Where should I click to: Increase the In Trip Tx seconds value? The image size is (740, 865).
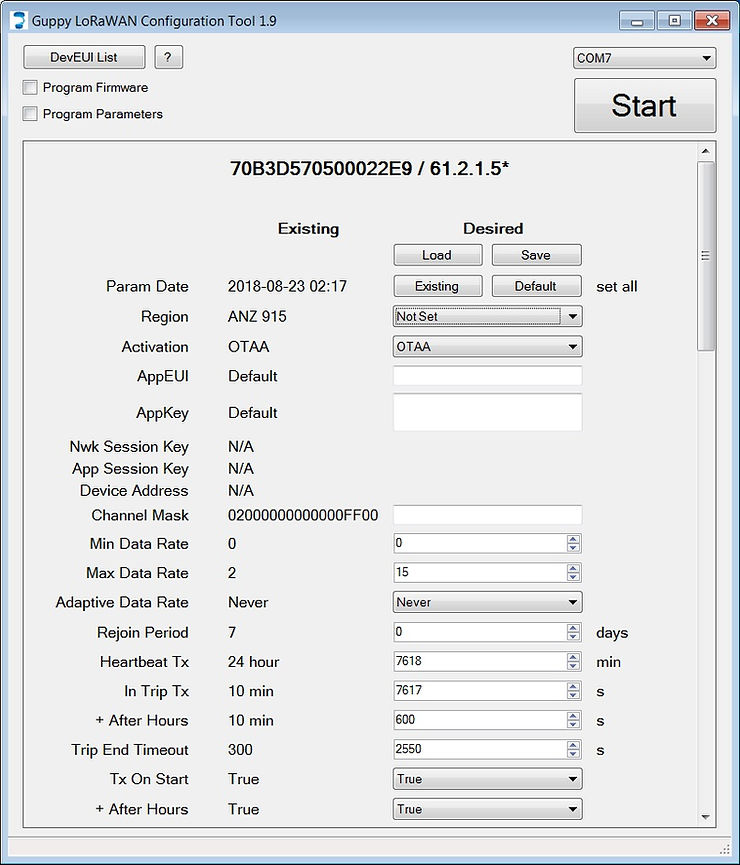[x=573, y=686]
